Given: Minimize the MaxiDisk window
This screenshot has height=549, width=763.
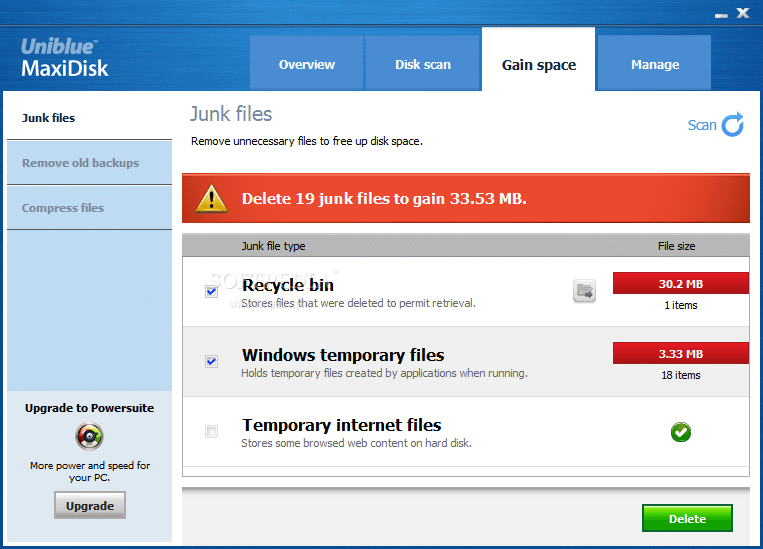Looking at the screenshot, I should (721, 15).
